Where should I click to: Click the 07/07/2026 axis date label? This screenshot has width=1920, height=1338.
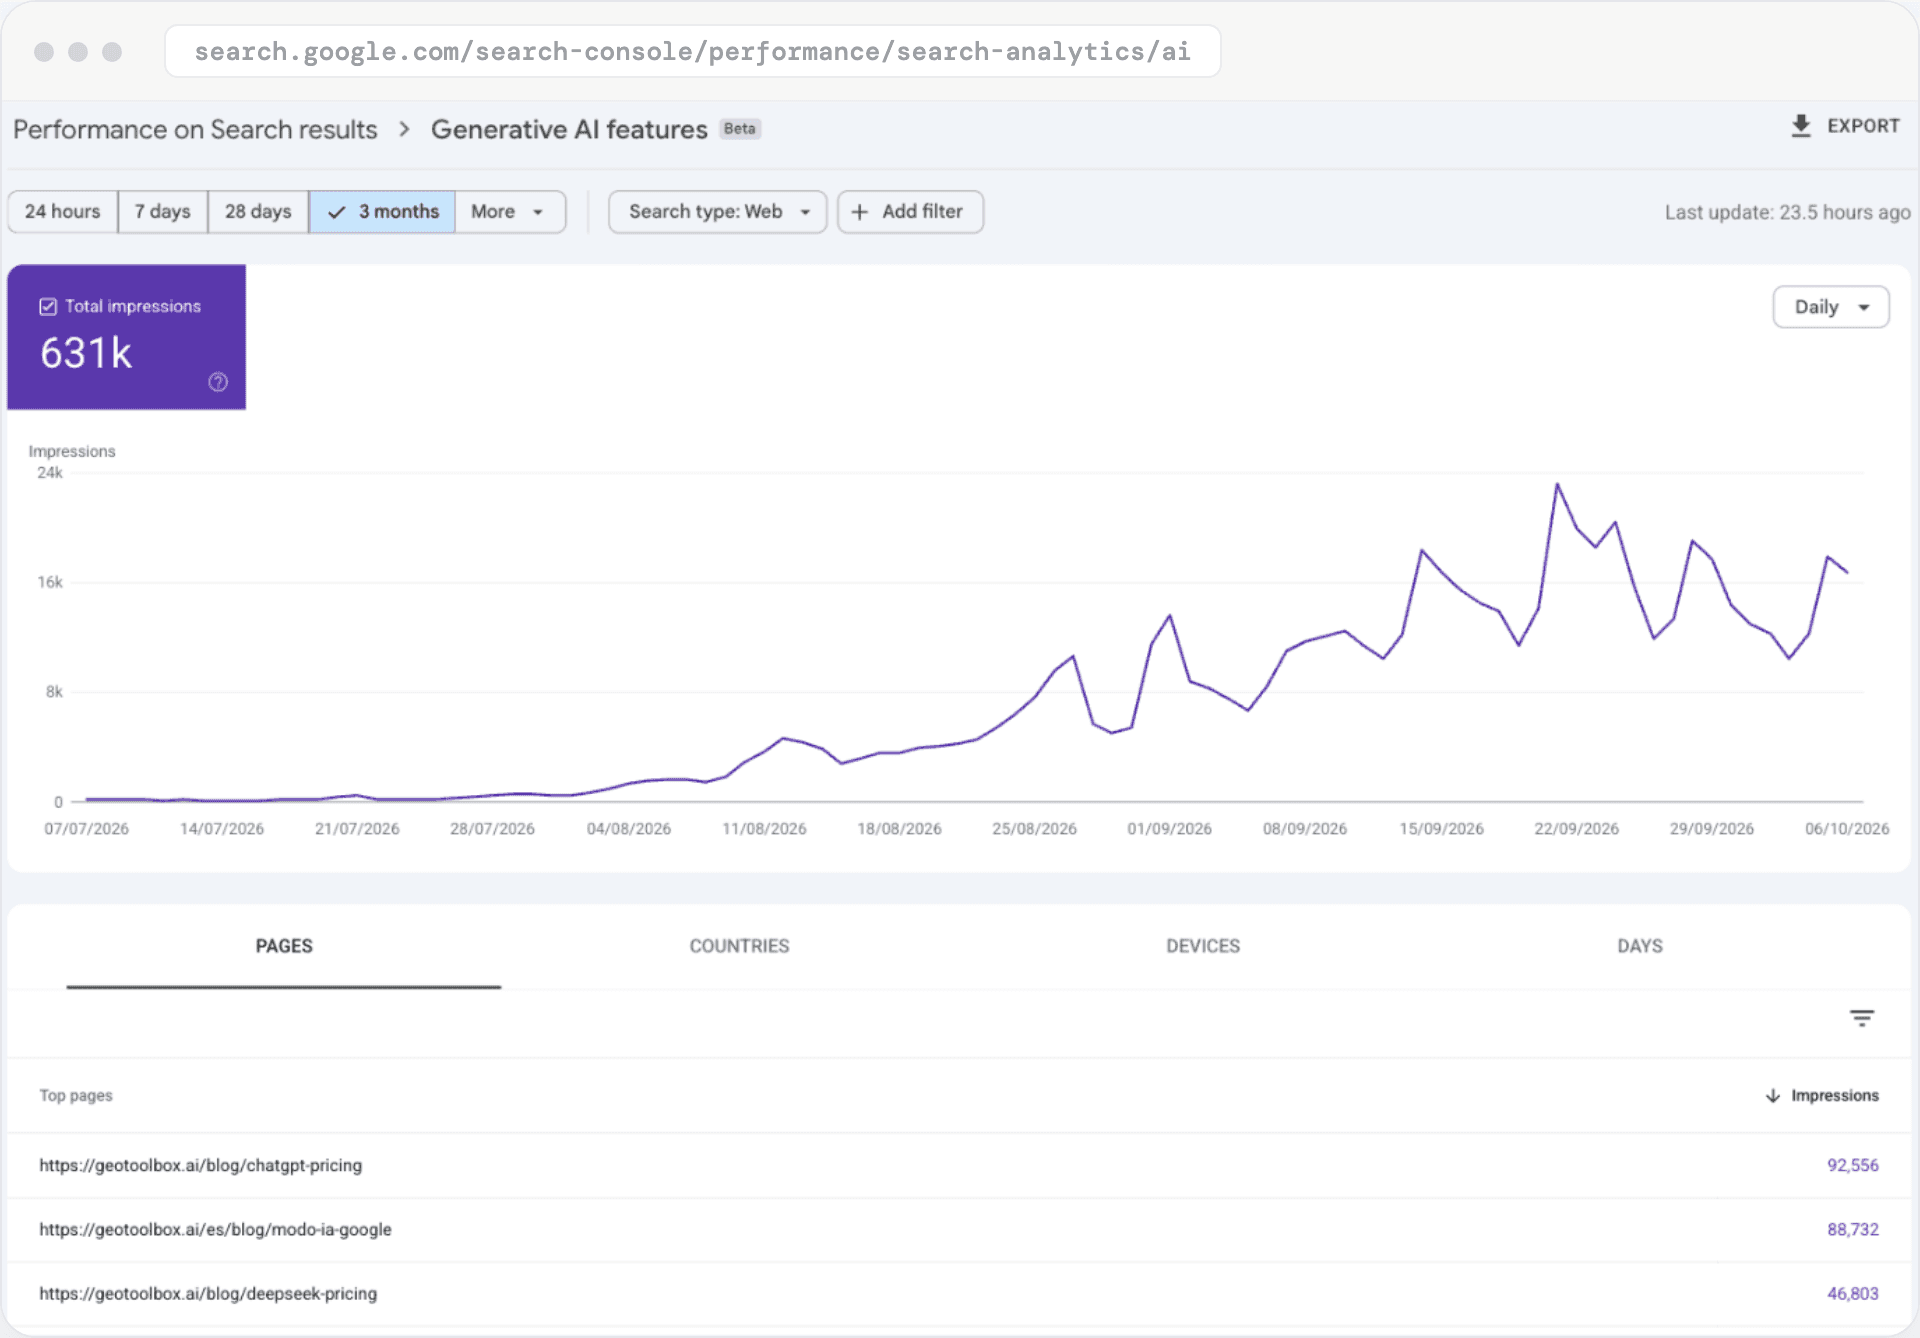coord(86,829)
